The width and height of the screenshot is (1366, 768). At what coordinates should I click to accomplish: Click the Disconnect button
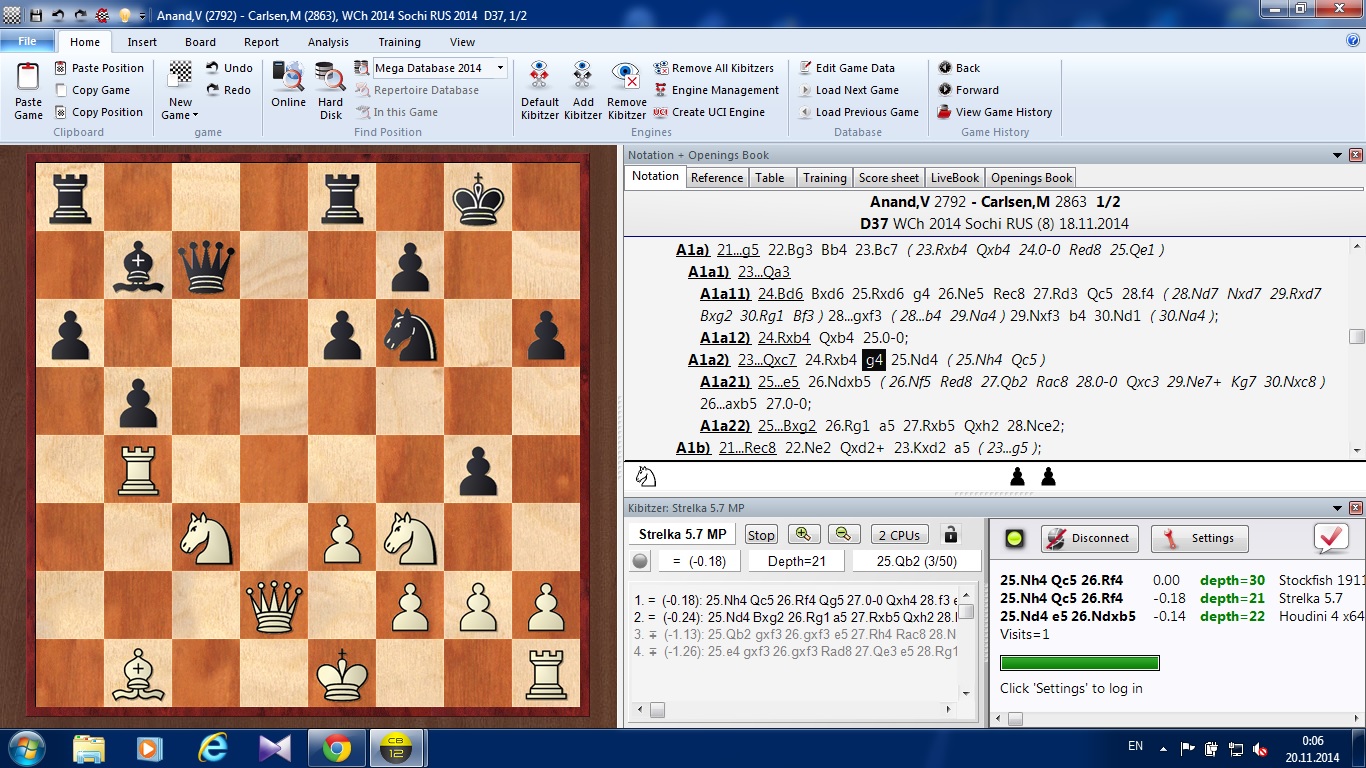[x=1089, y=538]
